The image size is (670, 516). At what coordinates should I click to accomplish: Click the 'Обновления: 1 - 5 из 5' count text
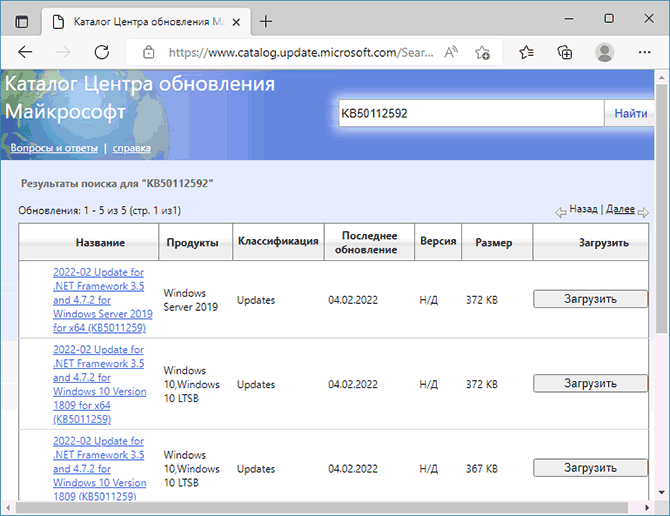(100, 210)
